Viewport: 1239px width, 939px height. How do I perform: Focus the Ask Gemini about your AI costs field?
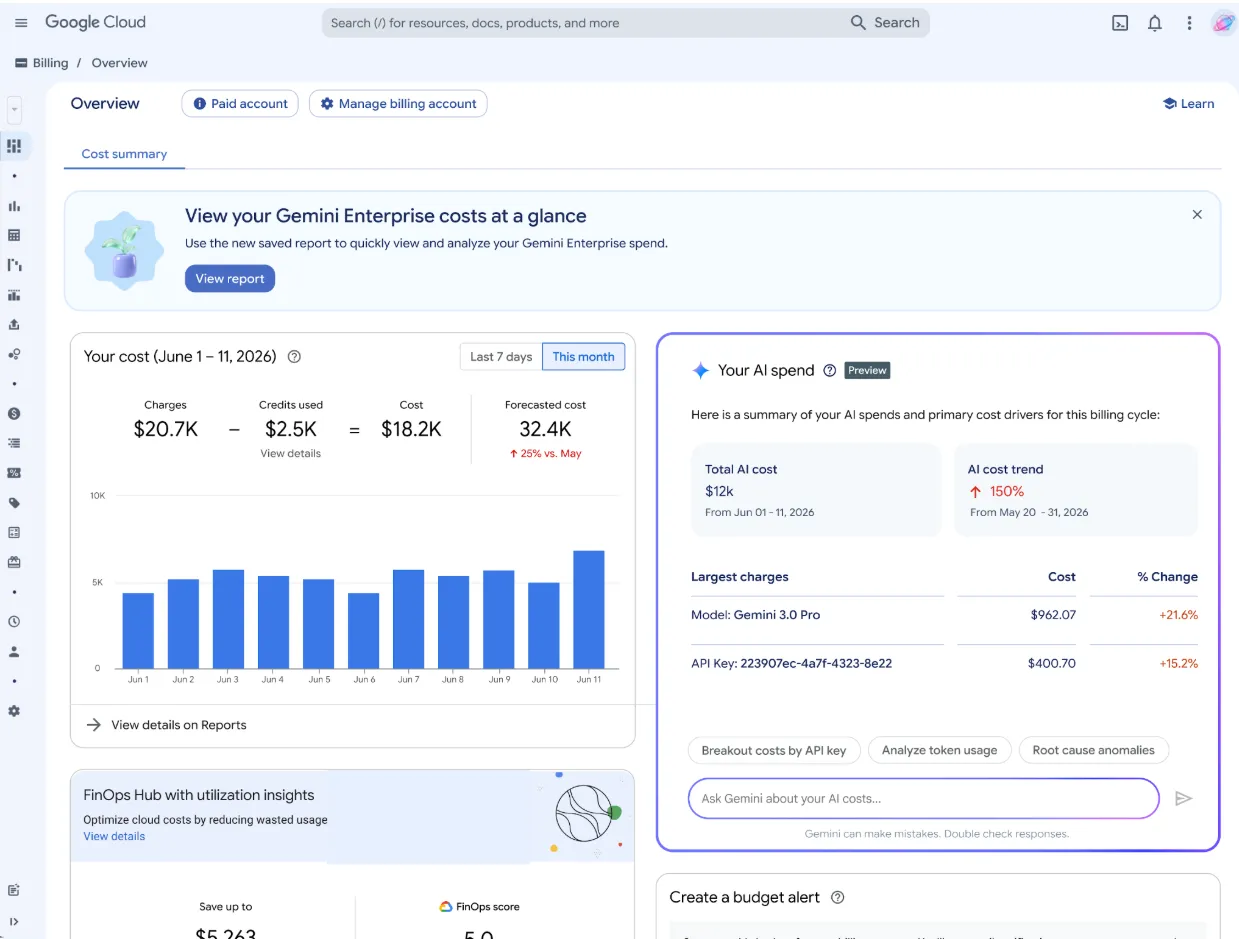pyautogui.click(x=923, y=798)
